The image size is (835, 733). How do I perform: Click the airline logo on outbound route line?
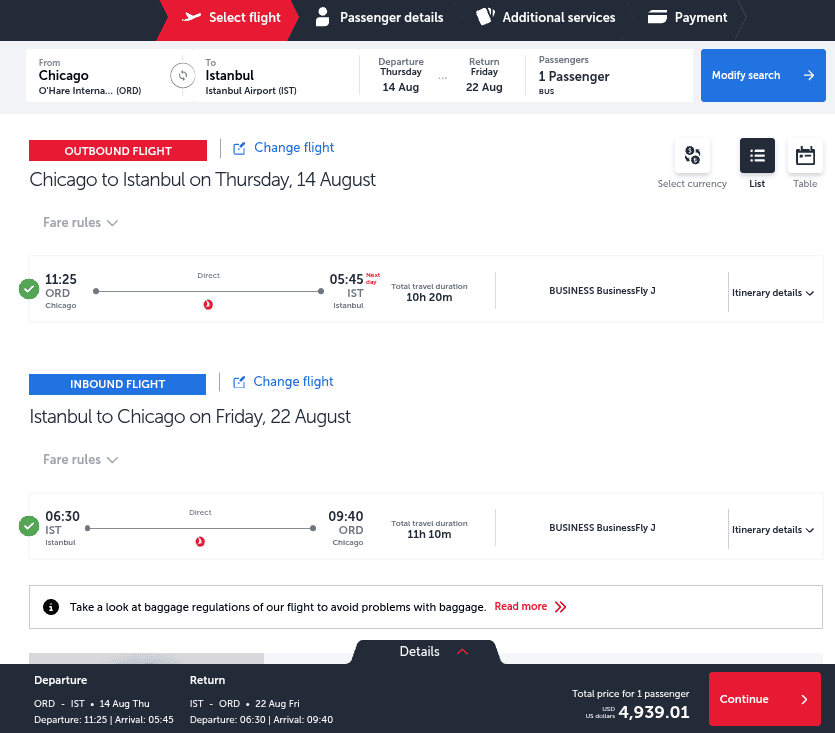[208, 304]
